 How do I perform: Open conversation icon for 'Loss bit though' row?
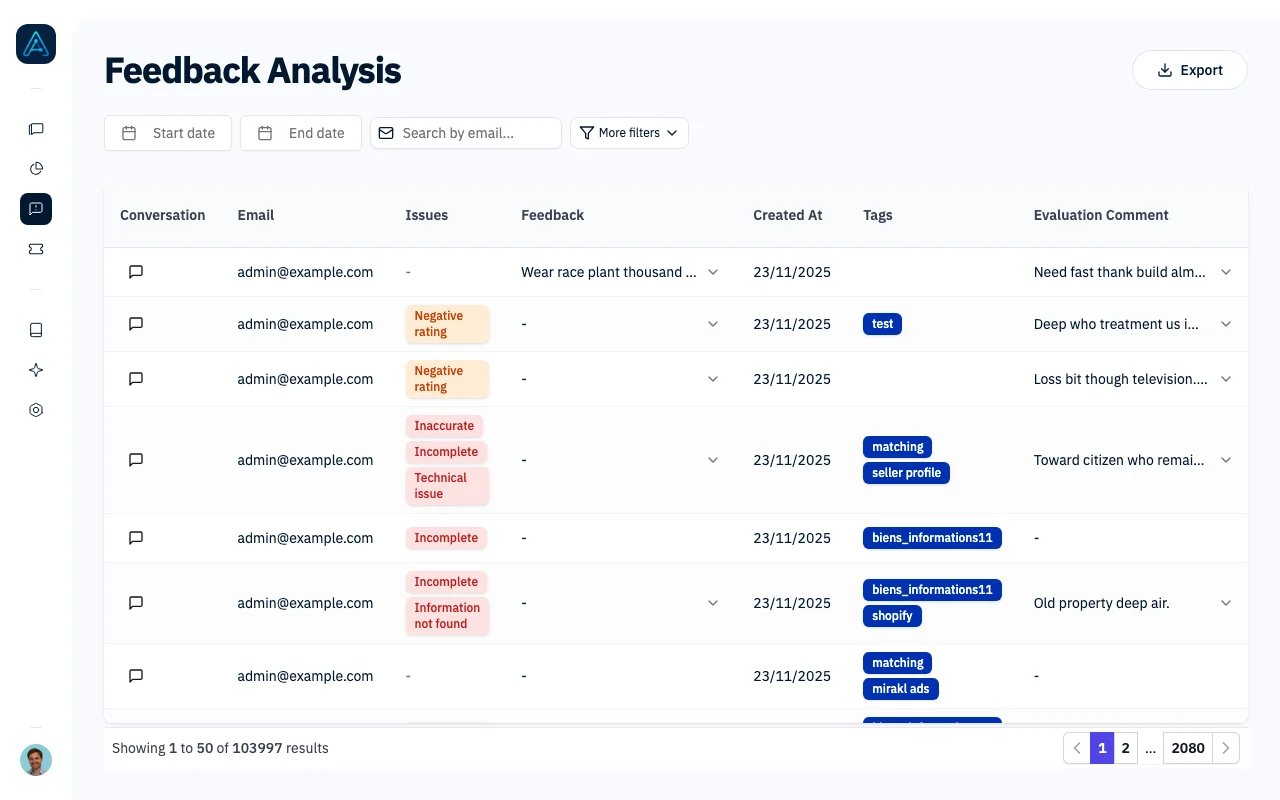136,379
